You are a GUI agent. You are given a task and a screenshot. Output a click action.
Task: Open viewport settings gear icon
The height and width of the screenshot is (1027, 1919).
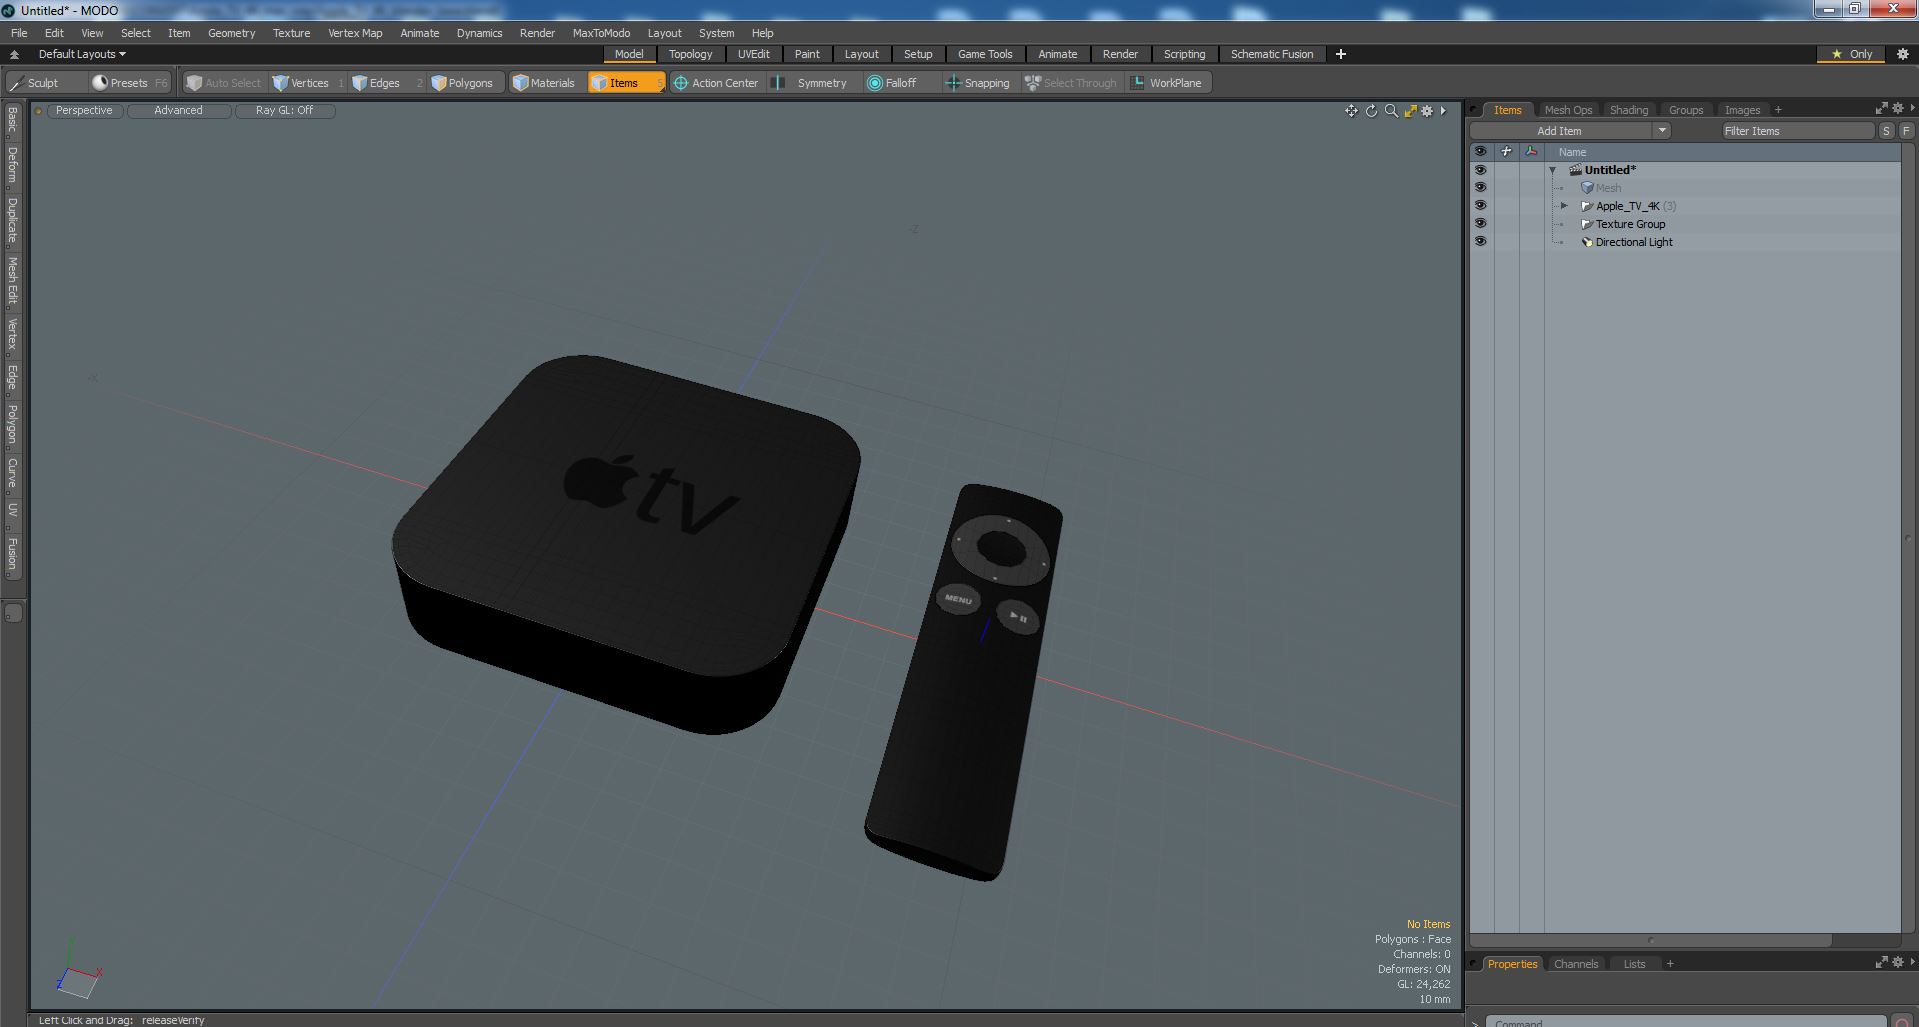(x=1427, y=111)
